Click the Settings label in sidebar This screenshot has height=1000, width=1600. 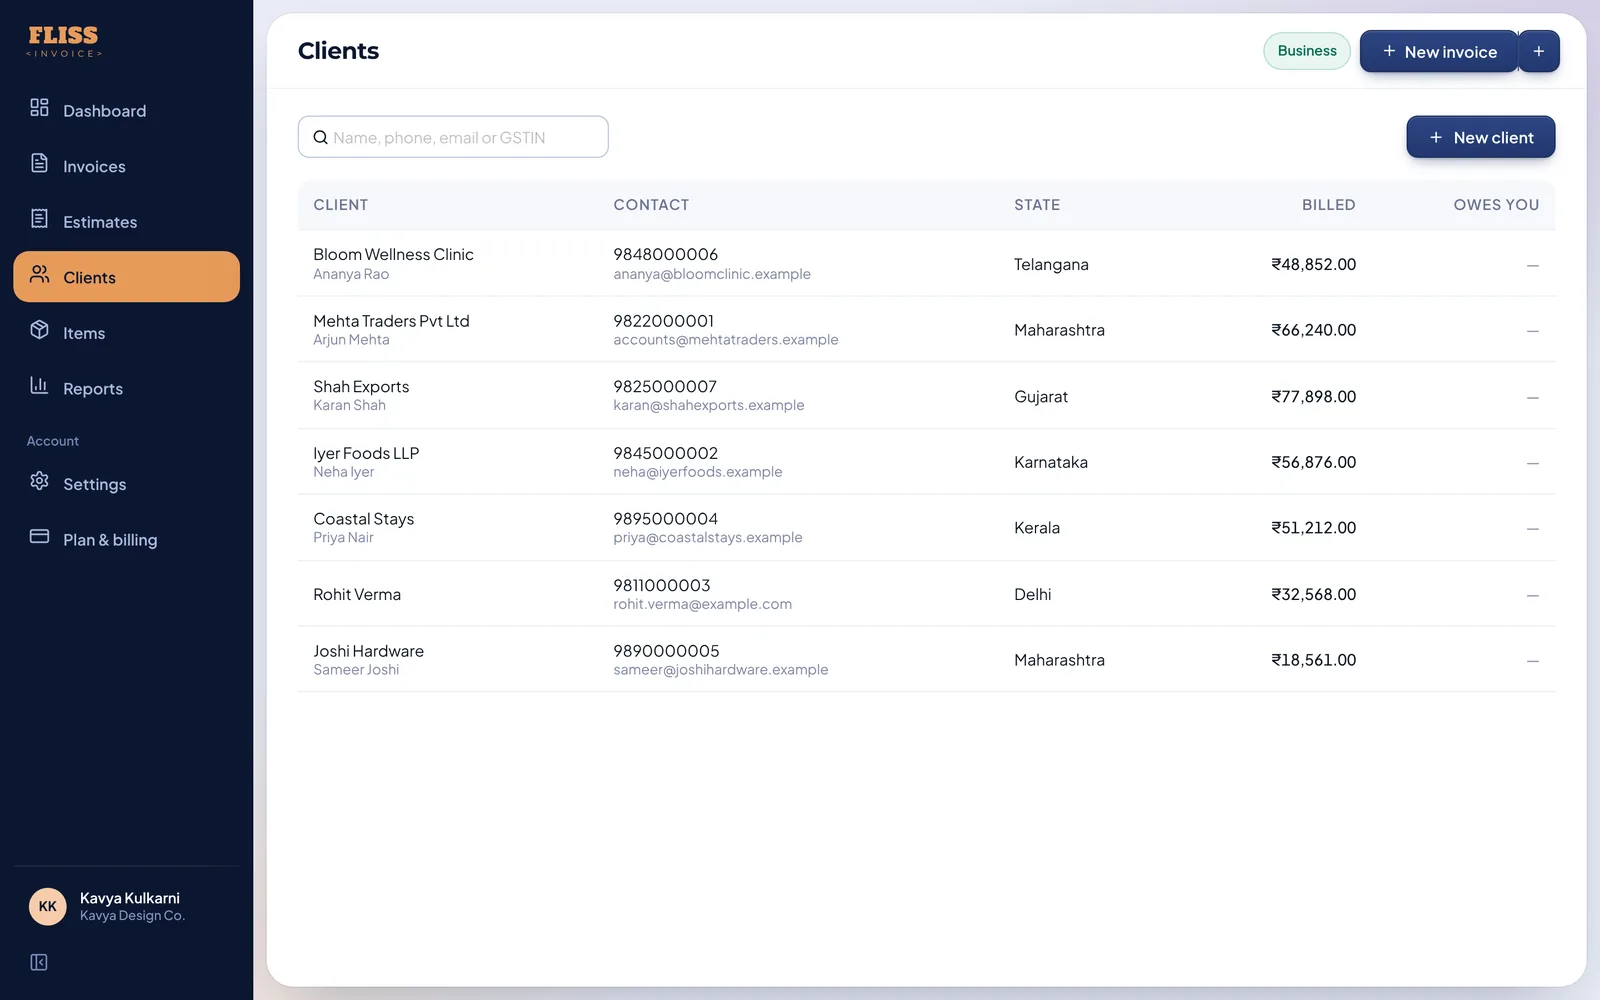coord(95,484)
